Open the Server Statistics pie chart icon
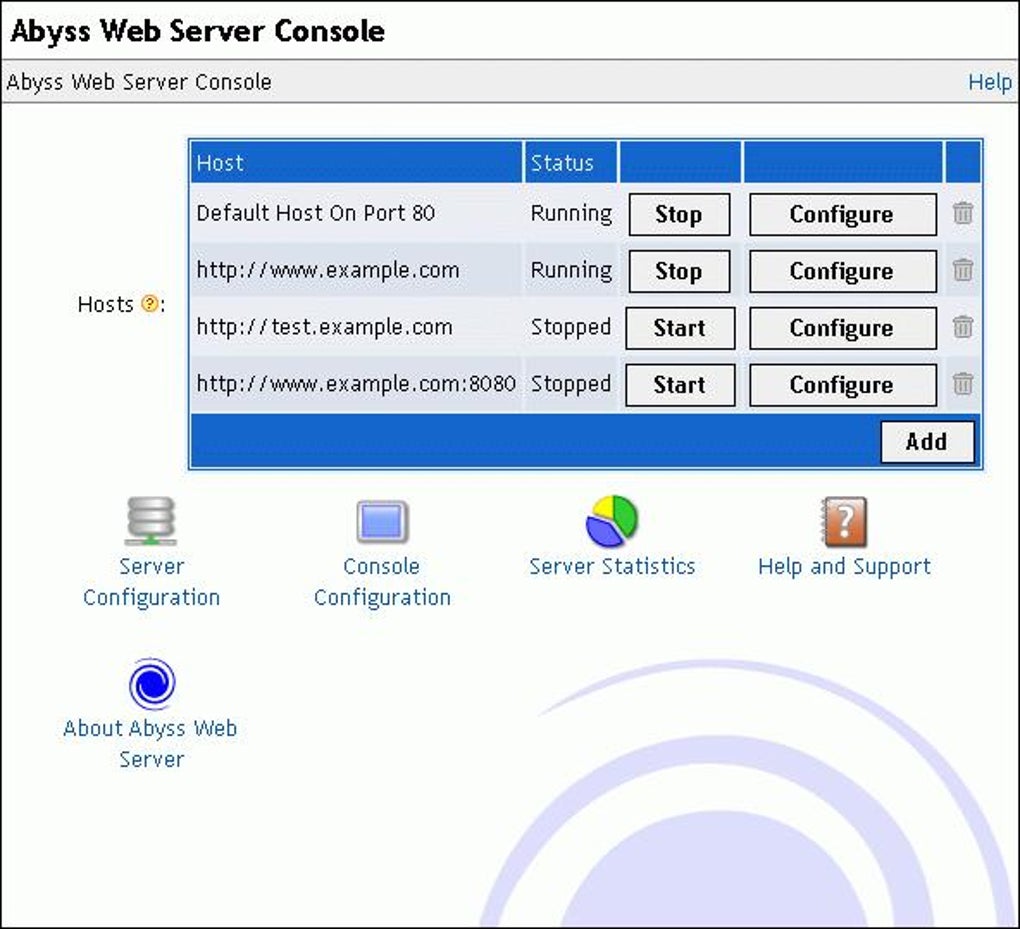 pyautogui.click(x=612, y=521)
